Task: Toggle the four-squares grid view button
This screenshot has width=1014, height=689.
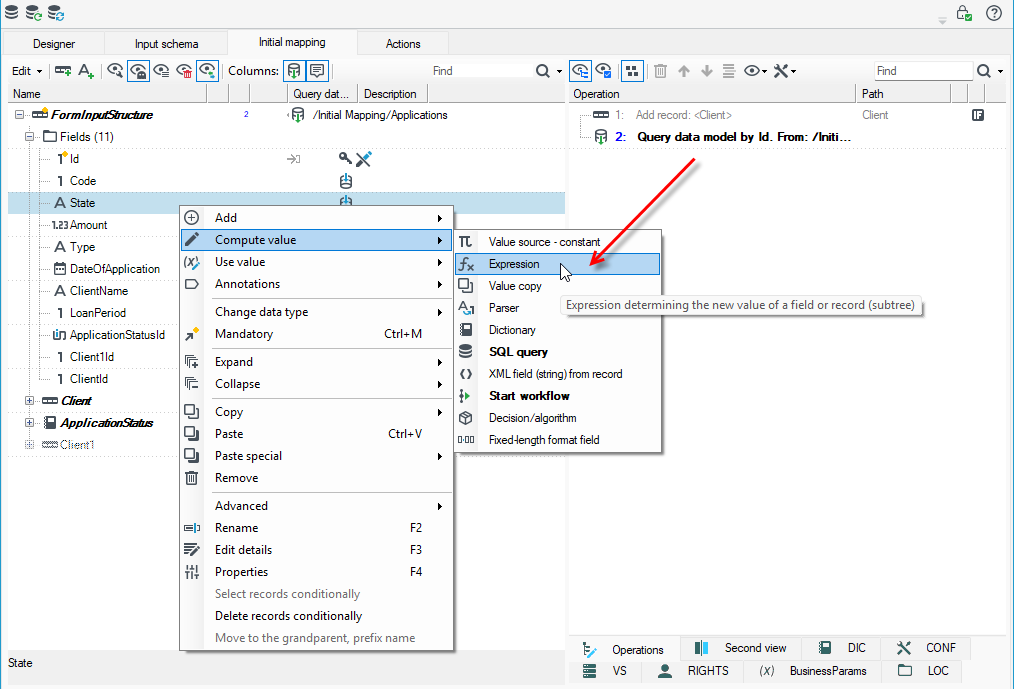Action: pos(632,71)
